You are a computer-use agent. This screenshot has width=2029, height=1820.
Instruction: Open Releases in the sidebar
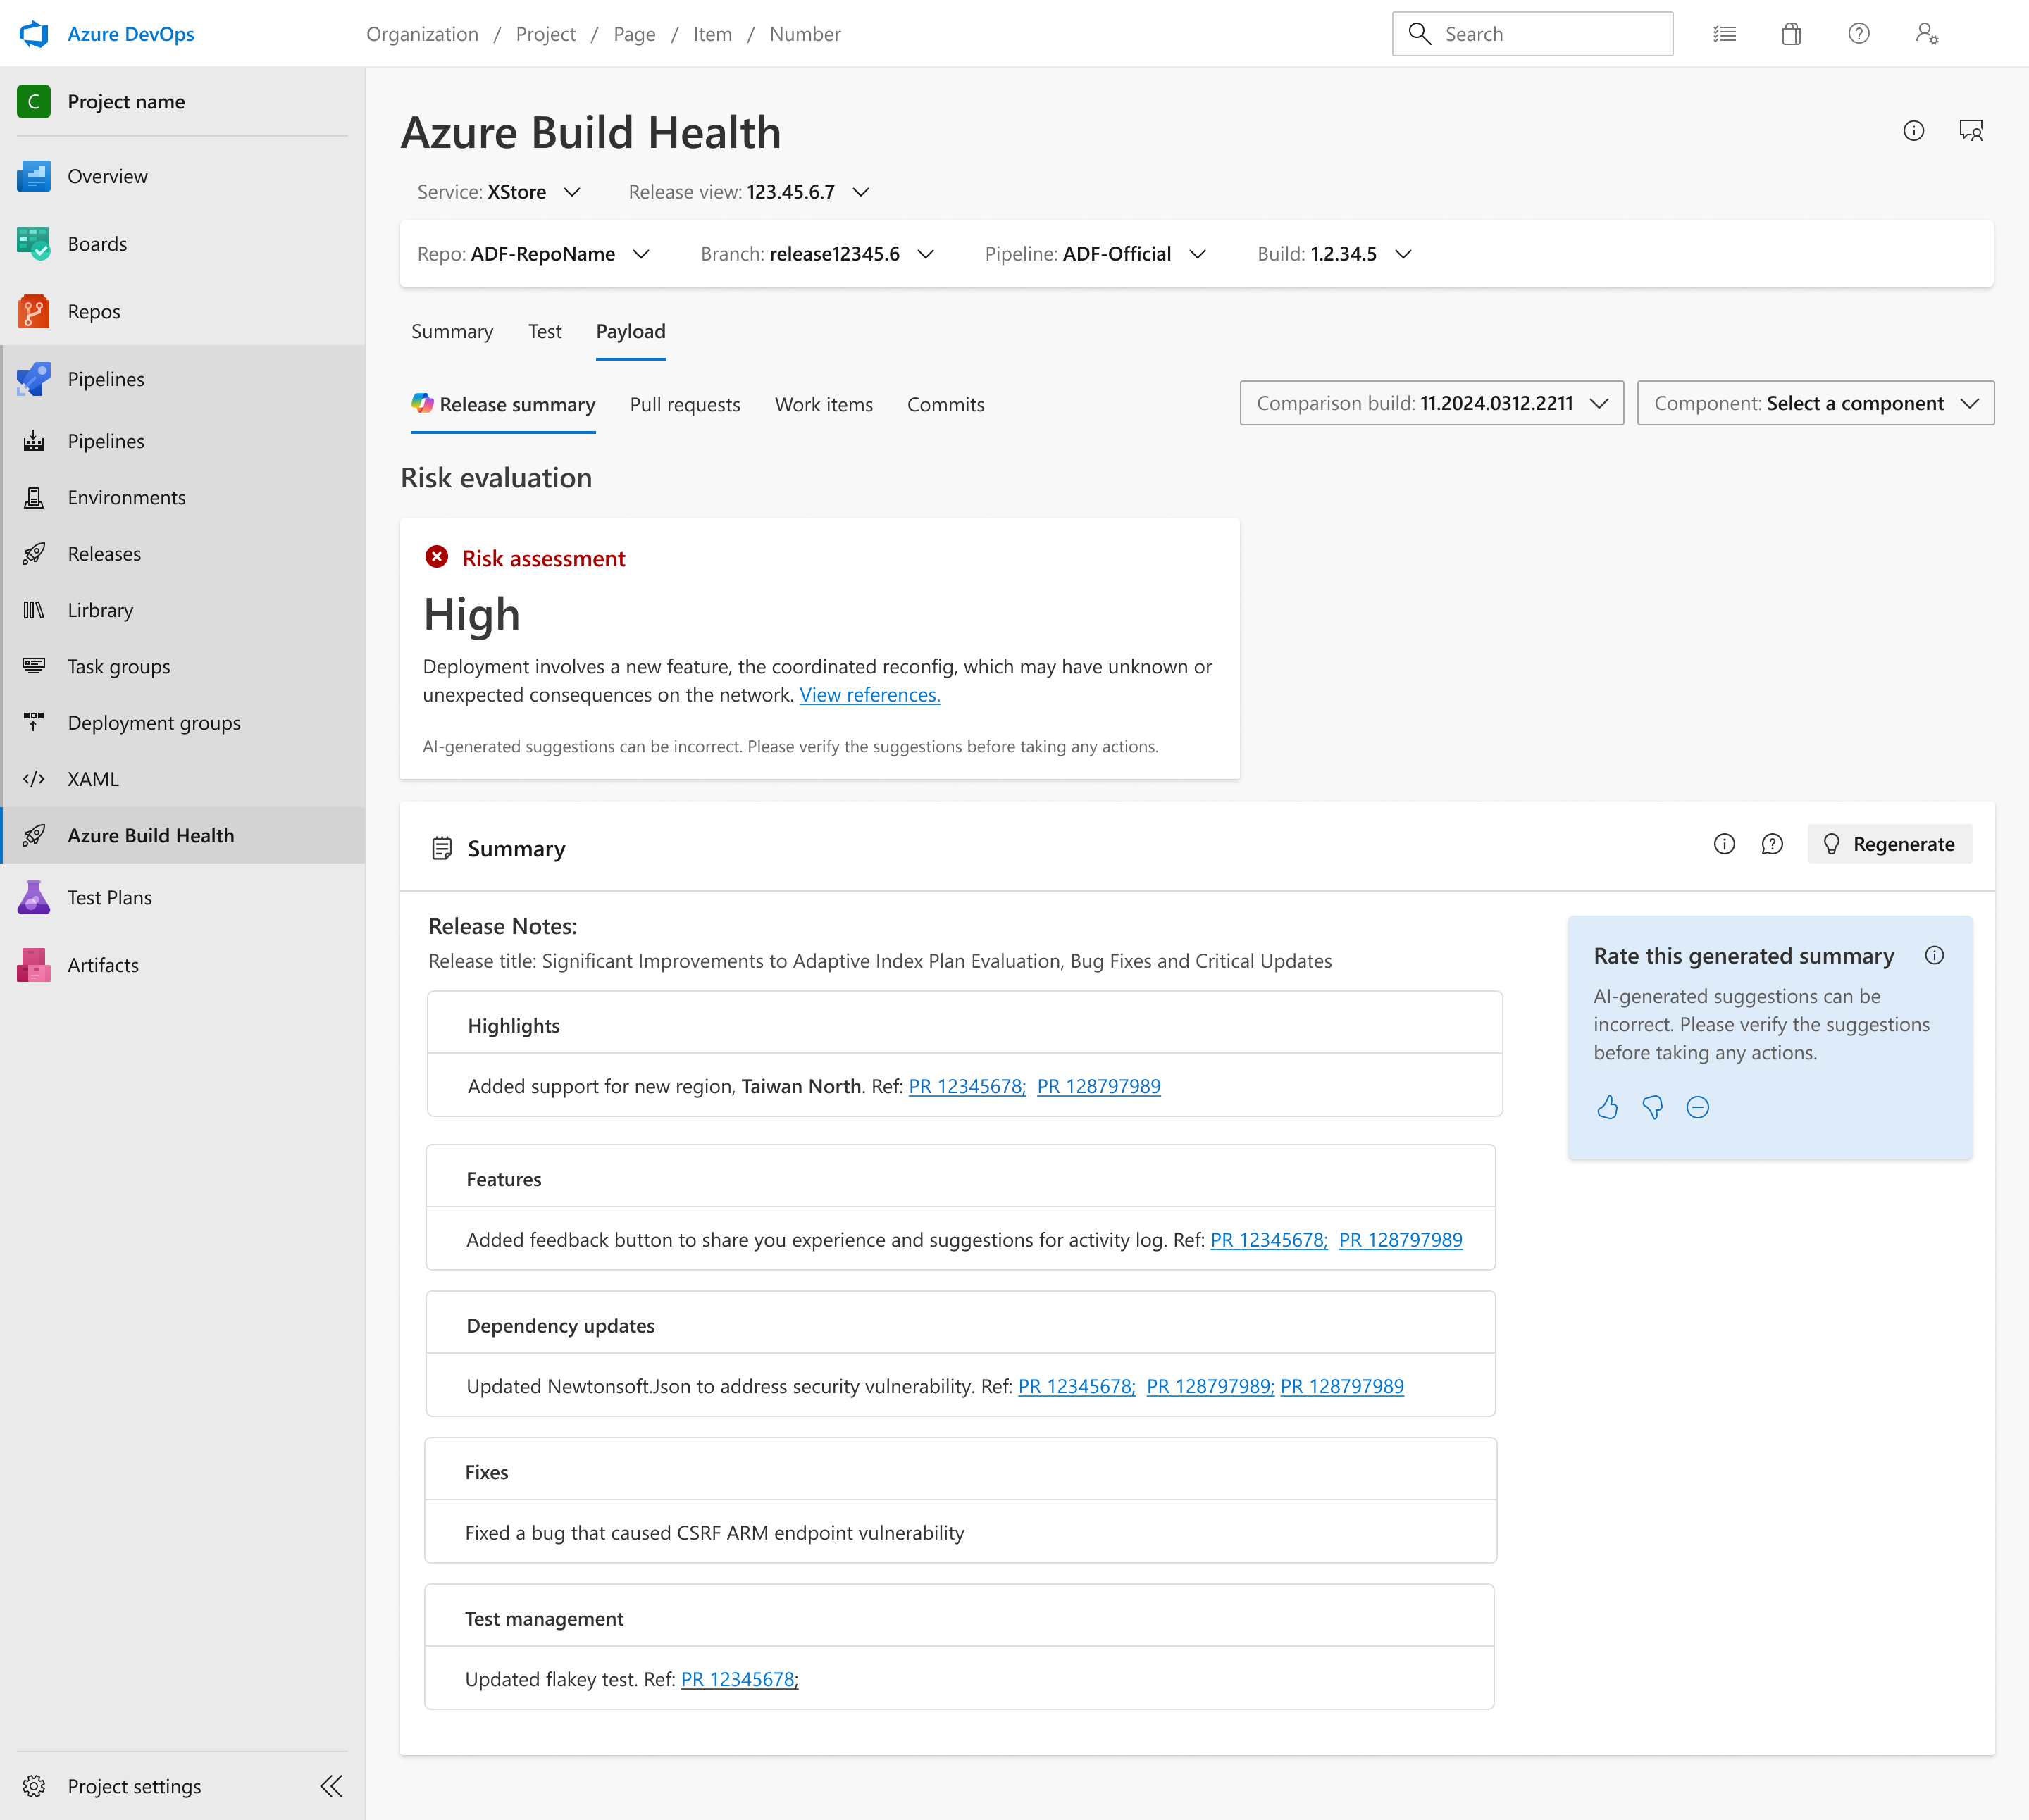click(x=184, y=554)
